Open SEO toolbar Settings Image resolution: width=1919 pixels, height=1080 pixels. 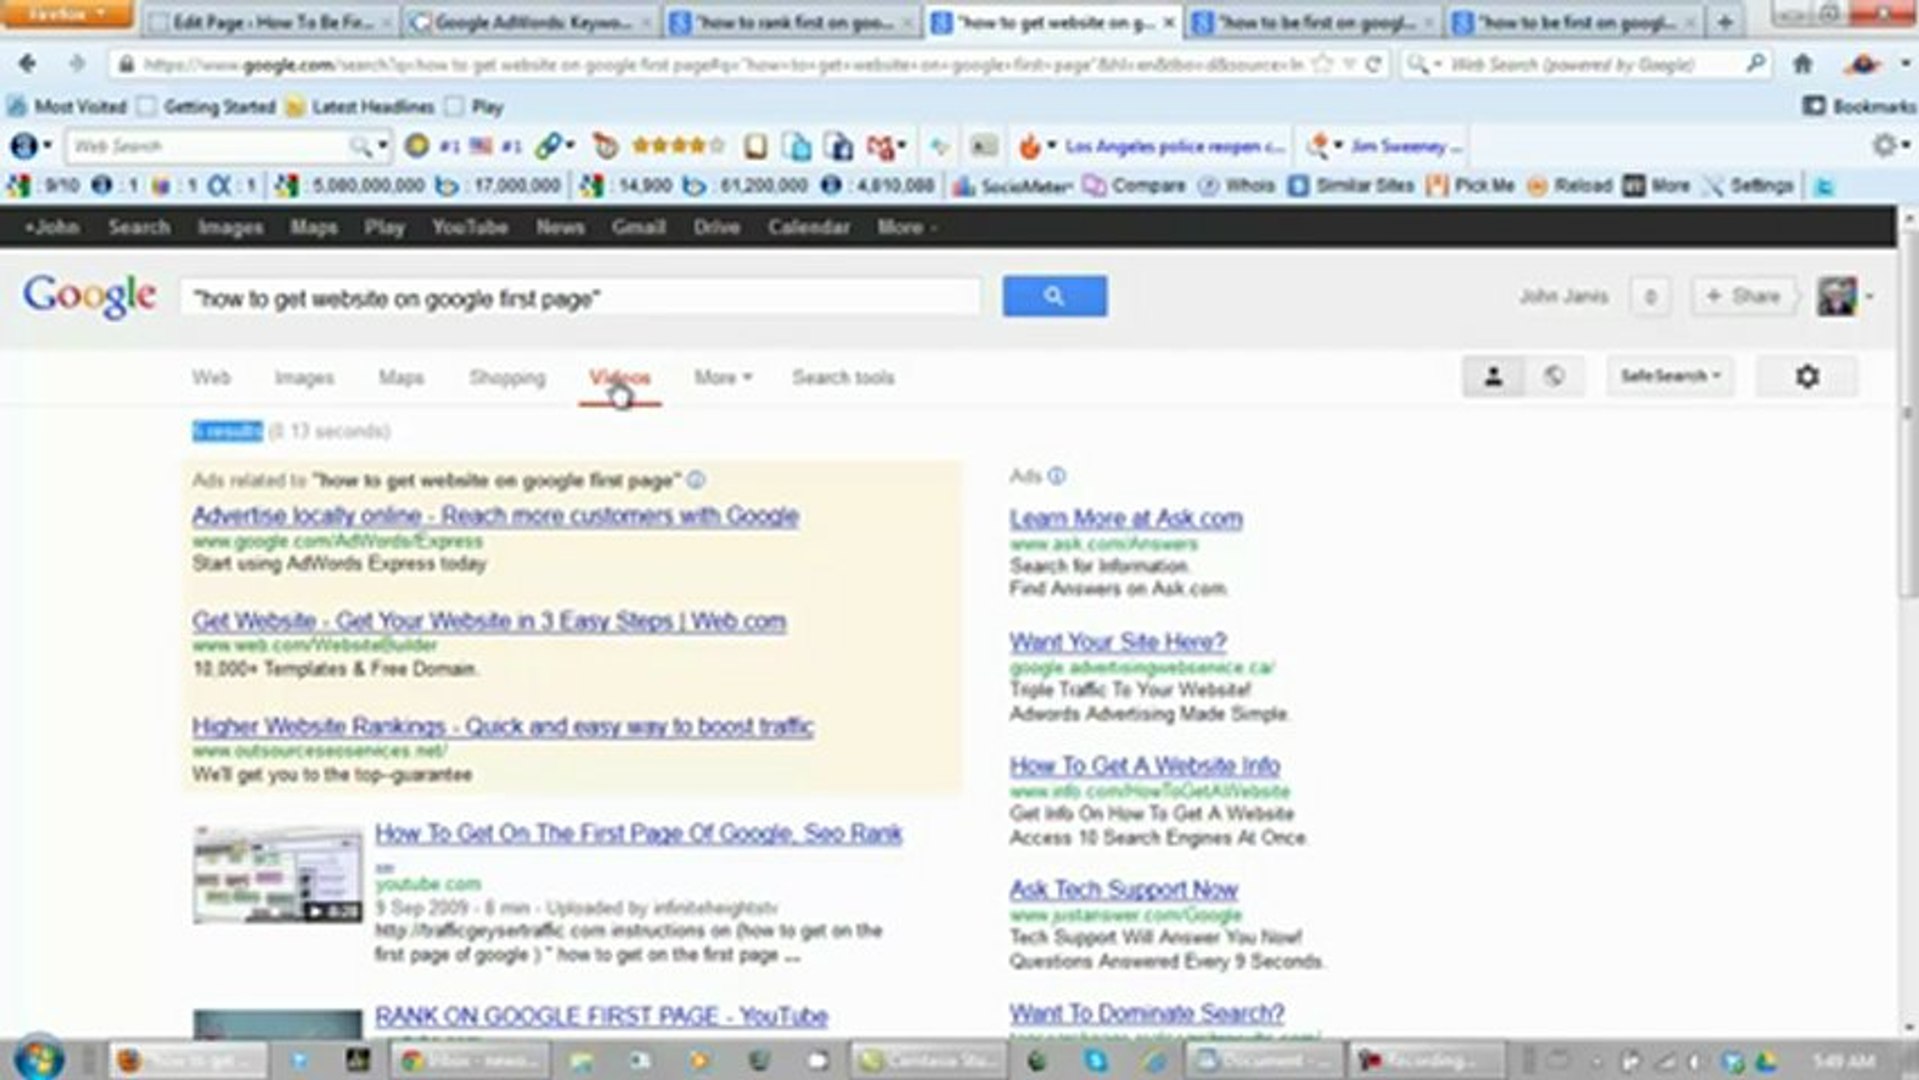[x=1748, y=186]
